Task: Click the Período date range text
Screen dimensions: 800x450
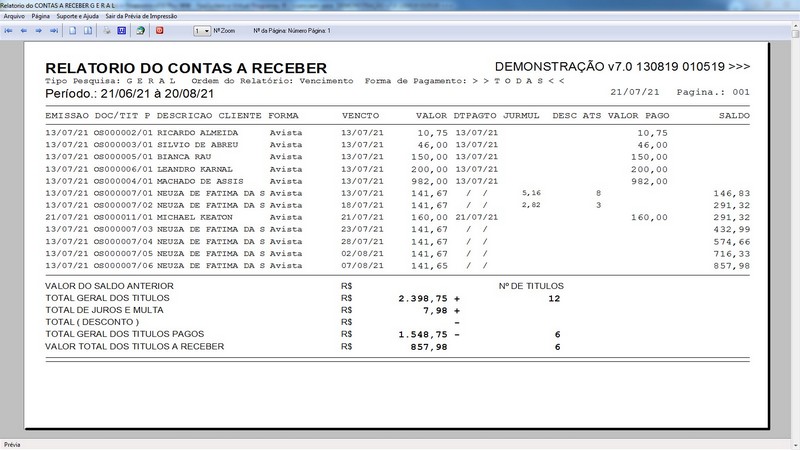Action: click(130, 94)
